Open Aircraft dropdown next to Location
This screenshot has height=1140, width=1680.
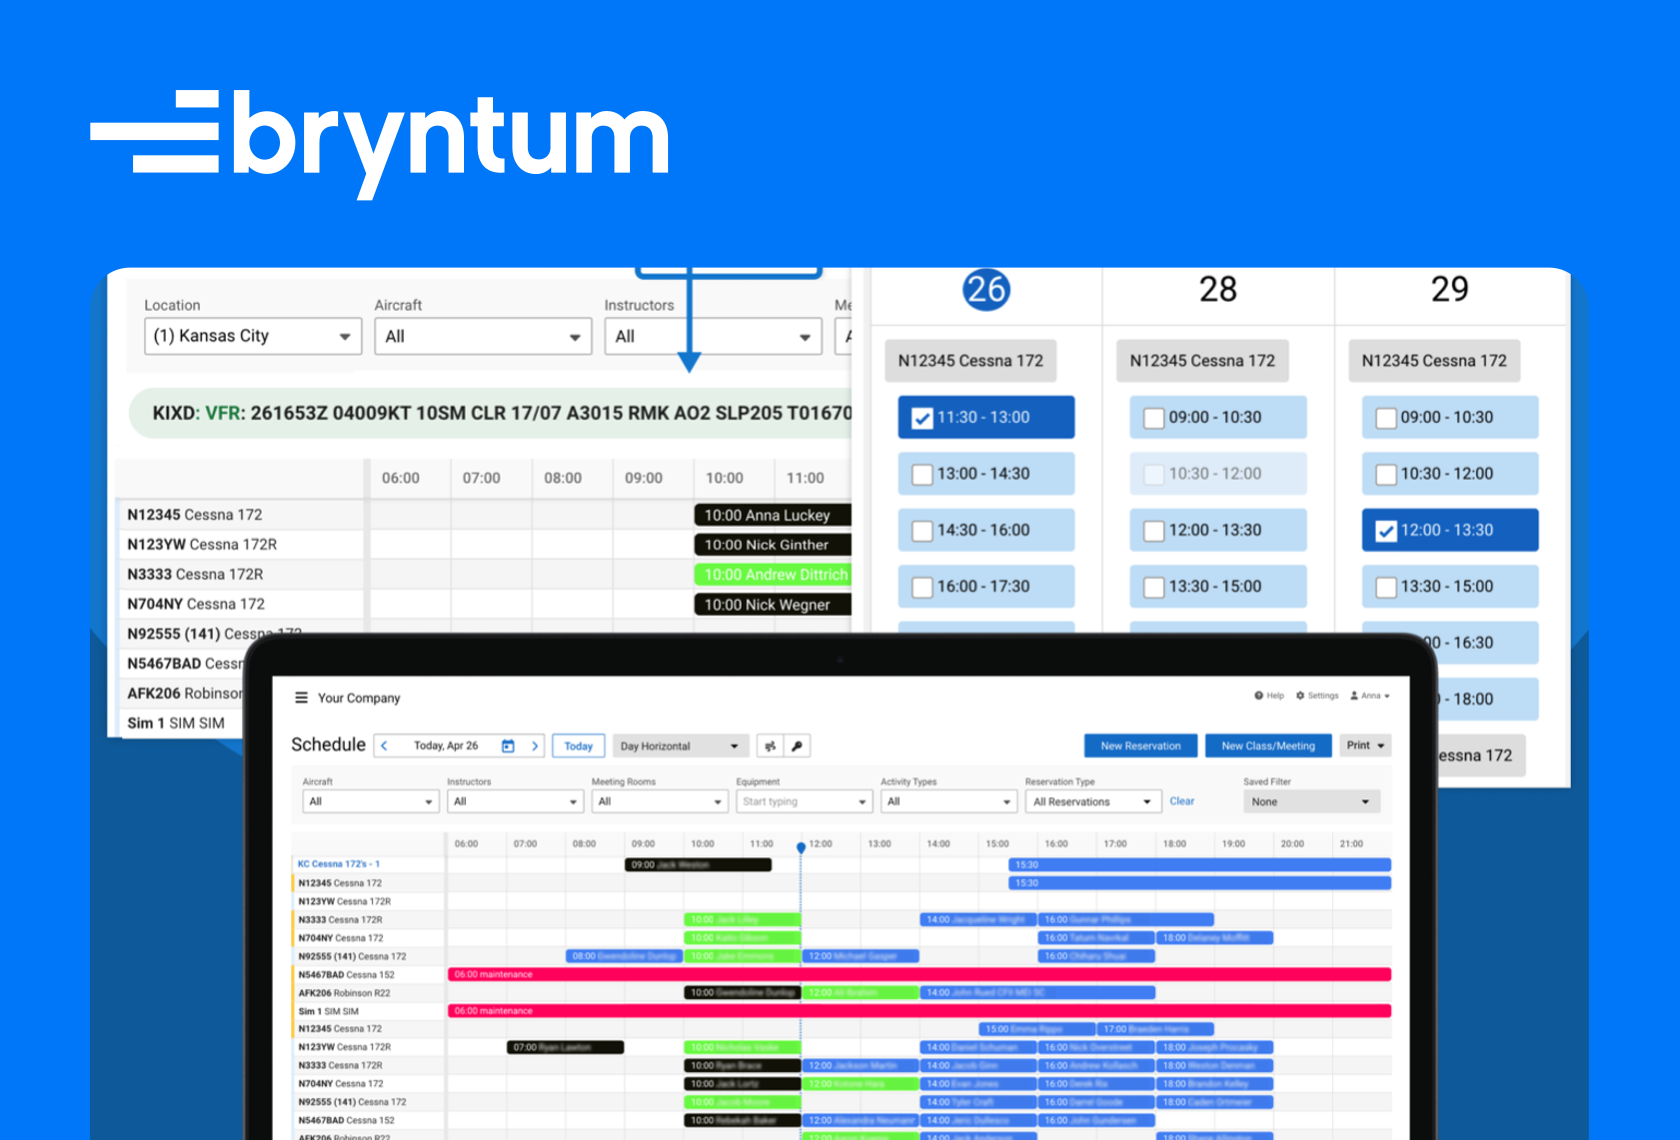pos(483,336)
